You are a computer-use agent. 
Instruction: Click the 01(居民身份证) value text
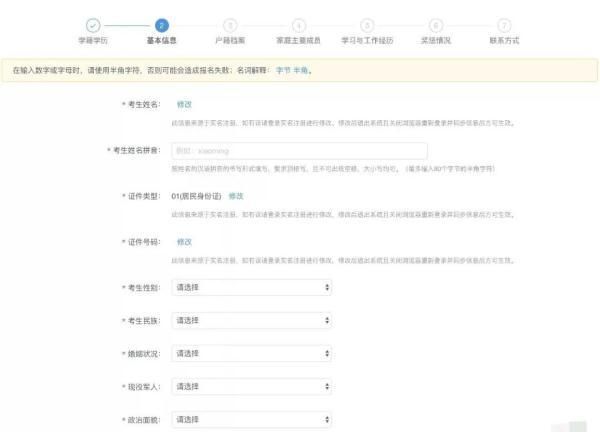pos(196,196)
